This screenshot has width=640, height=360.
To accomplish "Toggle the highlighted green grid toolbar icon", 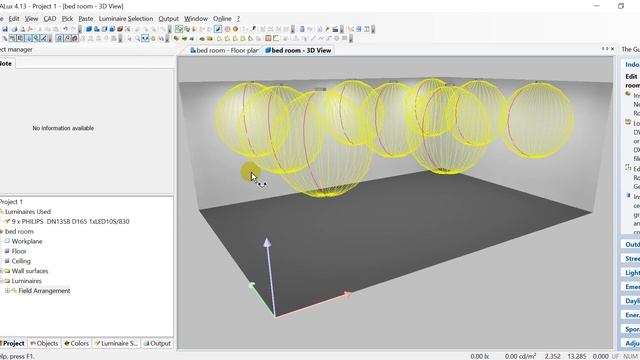I will [179, 29].
